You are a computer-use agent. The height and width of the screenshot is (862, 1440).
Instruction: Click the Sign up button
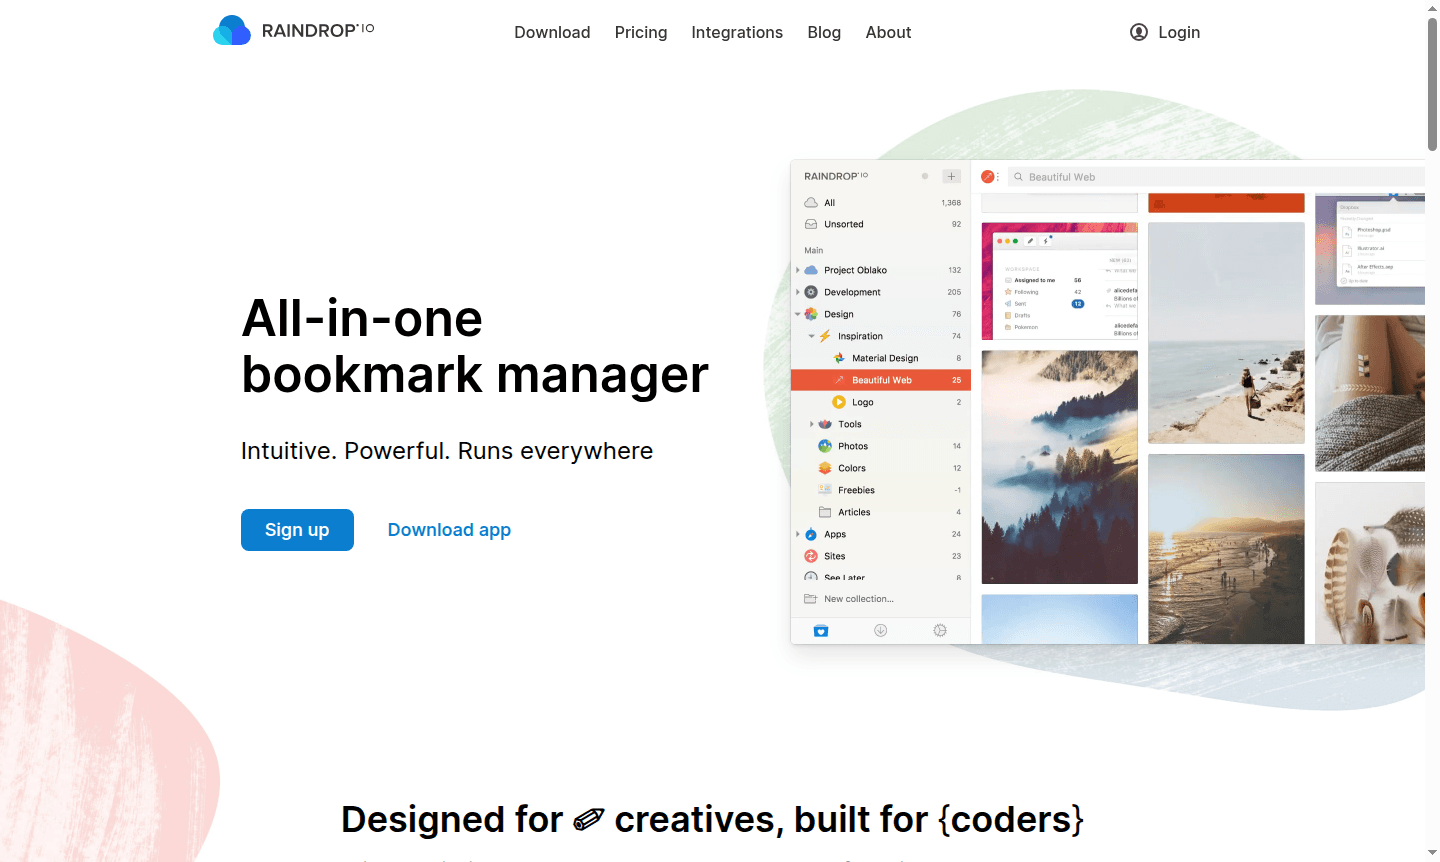297,529
